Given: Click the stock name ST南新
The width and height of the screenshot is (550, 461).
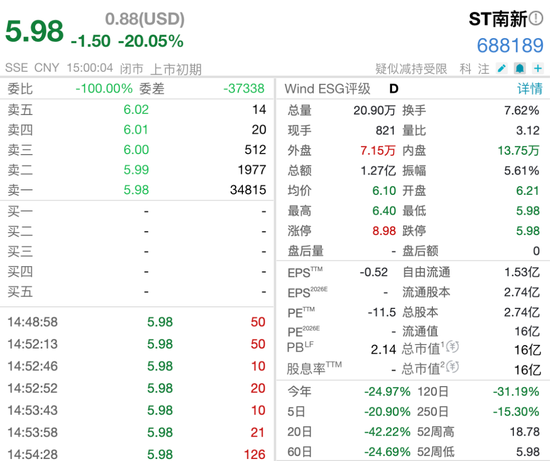Looking at the screenshot, I should coord(498,19).
